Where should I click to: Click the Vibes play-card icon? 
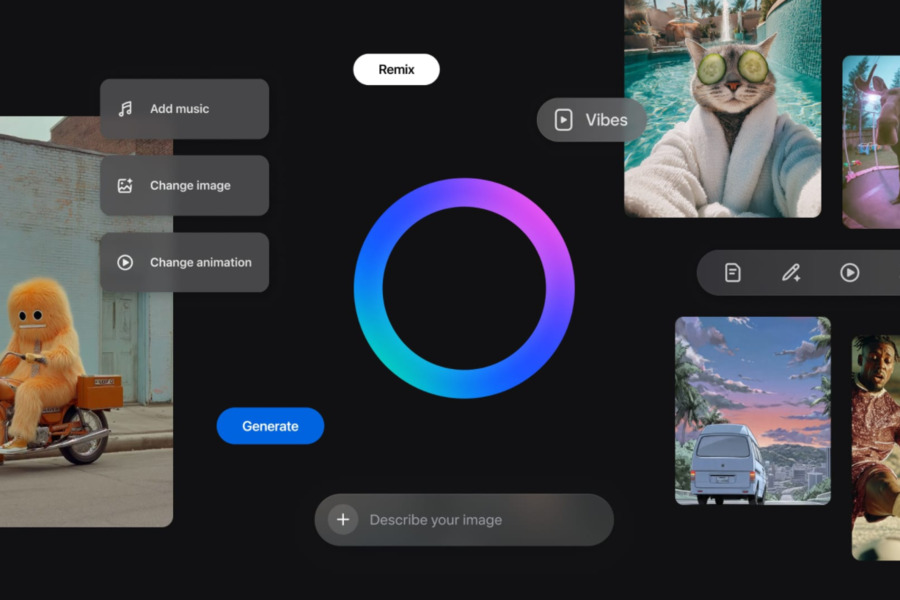564,120
